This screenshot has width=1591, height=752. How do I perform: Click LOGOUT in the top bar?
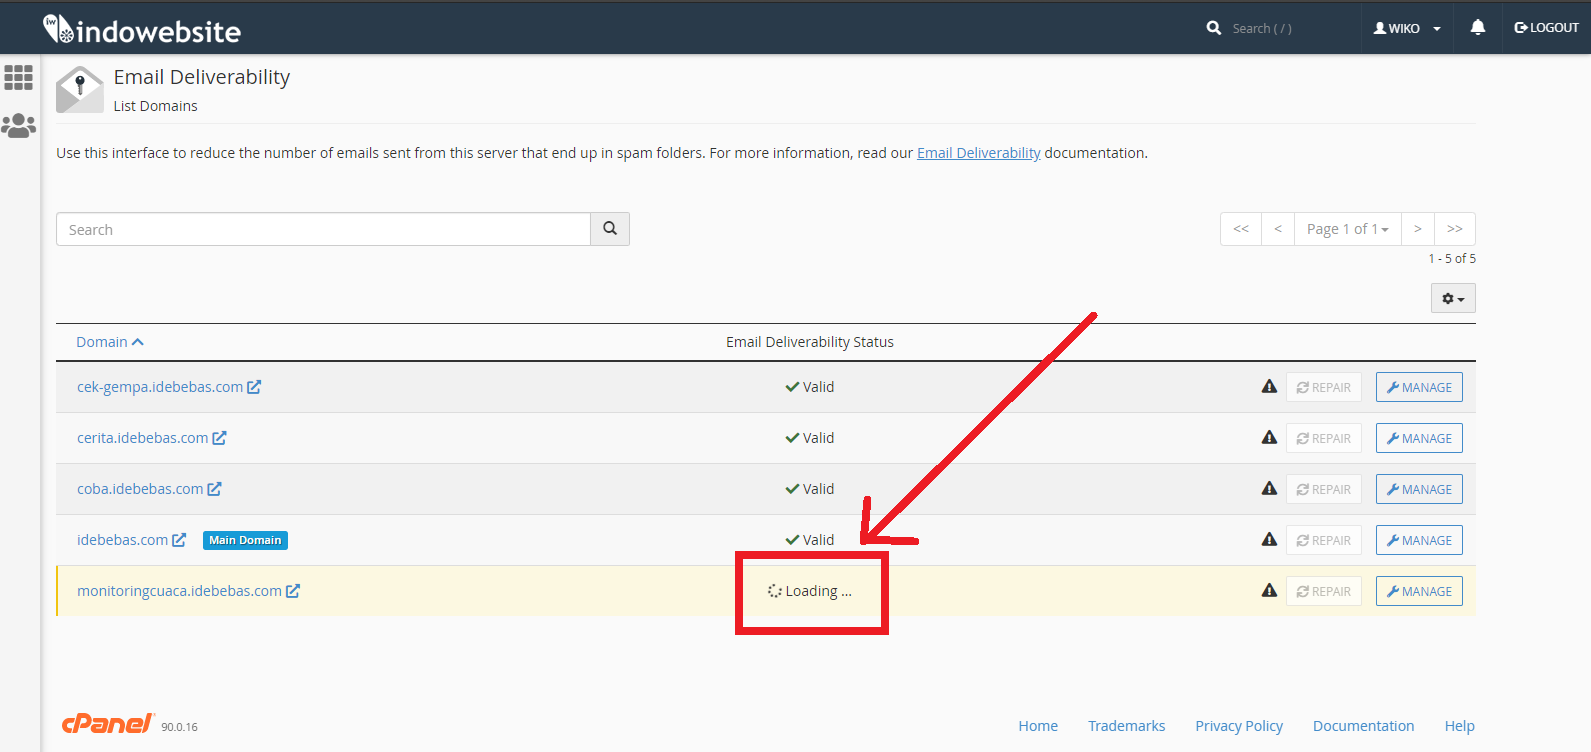[x=1546, y=28]
